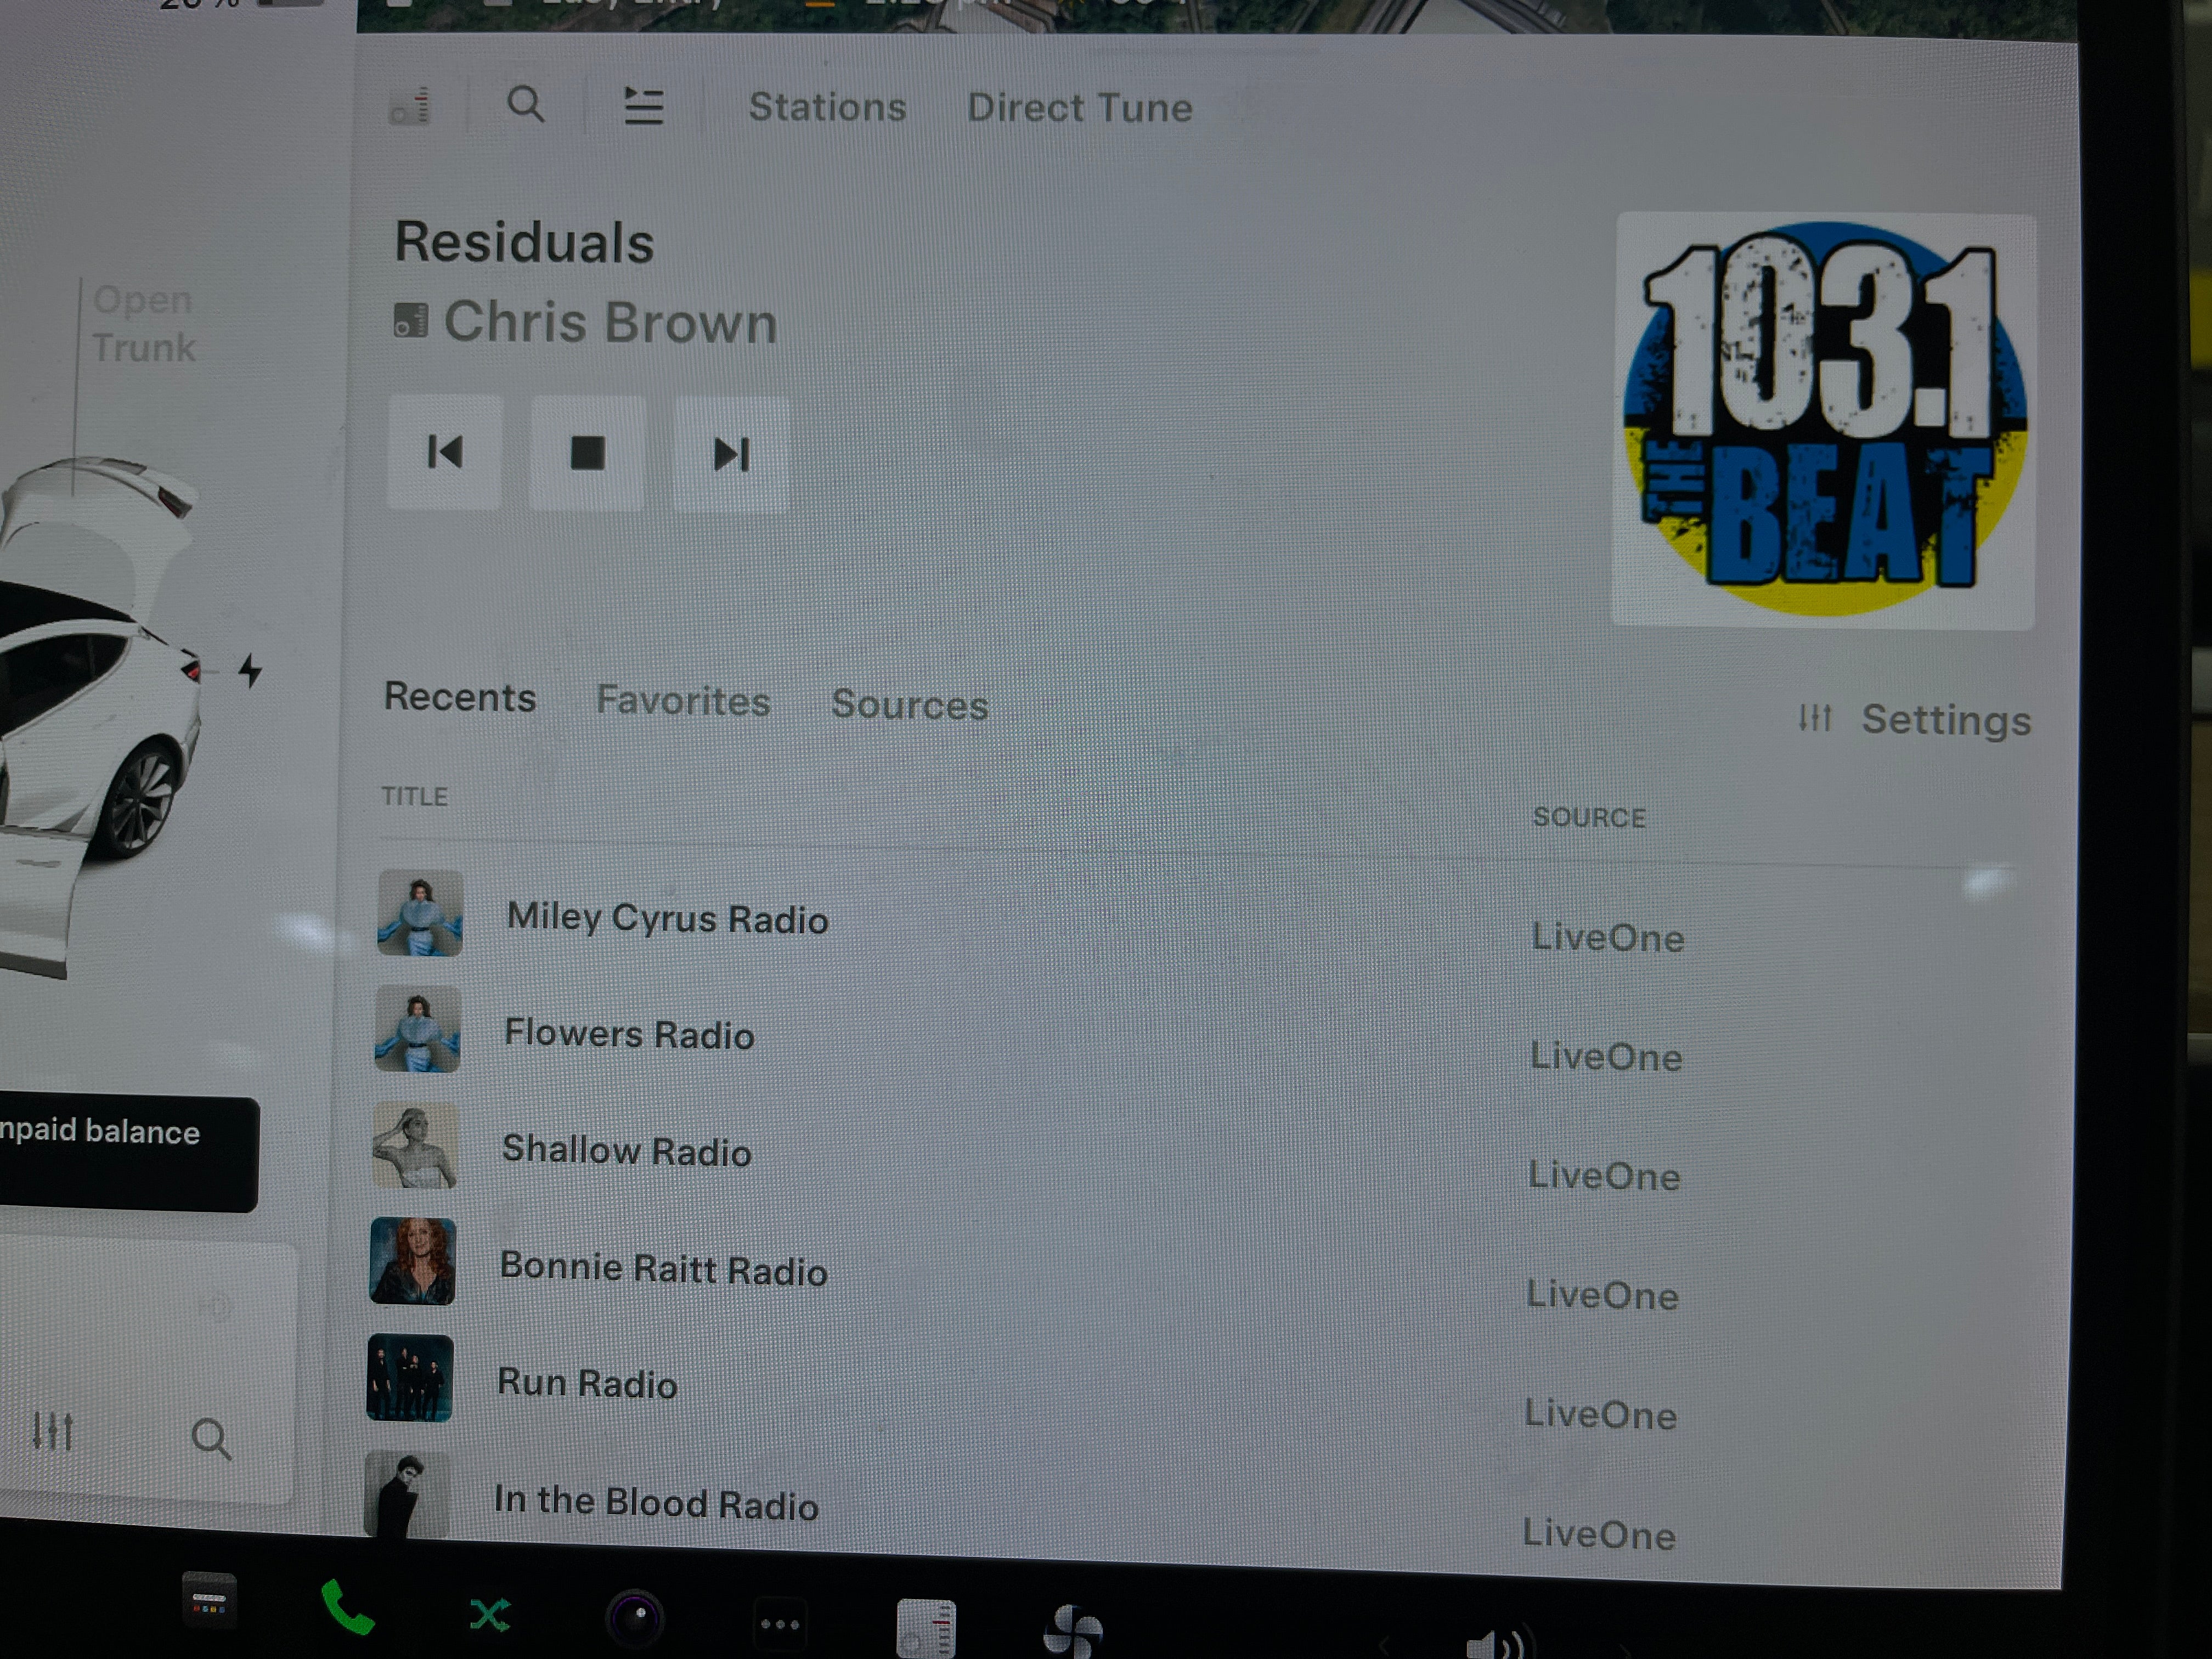The width and height of the screenshot is (2212, 1659).
Task: Click LiveOne source for Miley Cyrus Radio
Action: coord(1608,938)
